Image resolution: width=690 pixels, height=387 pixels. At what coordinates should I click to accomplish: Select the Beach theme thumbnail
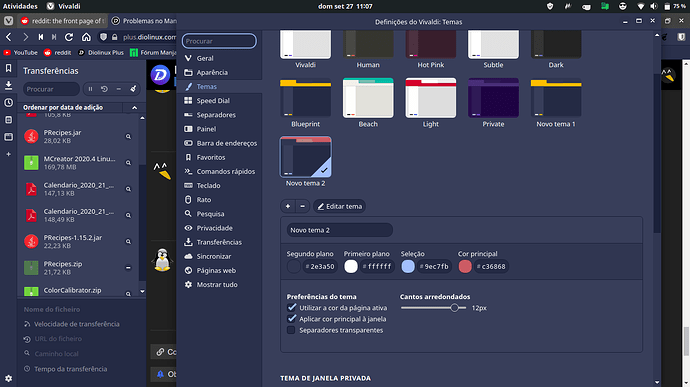368,98
